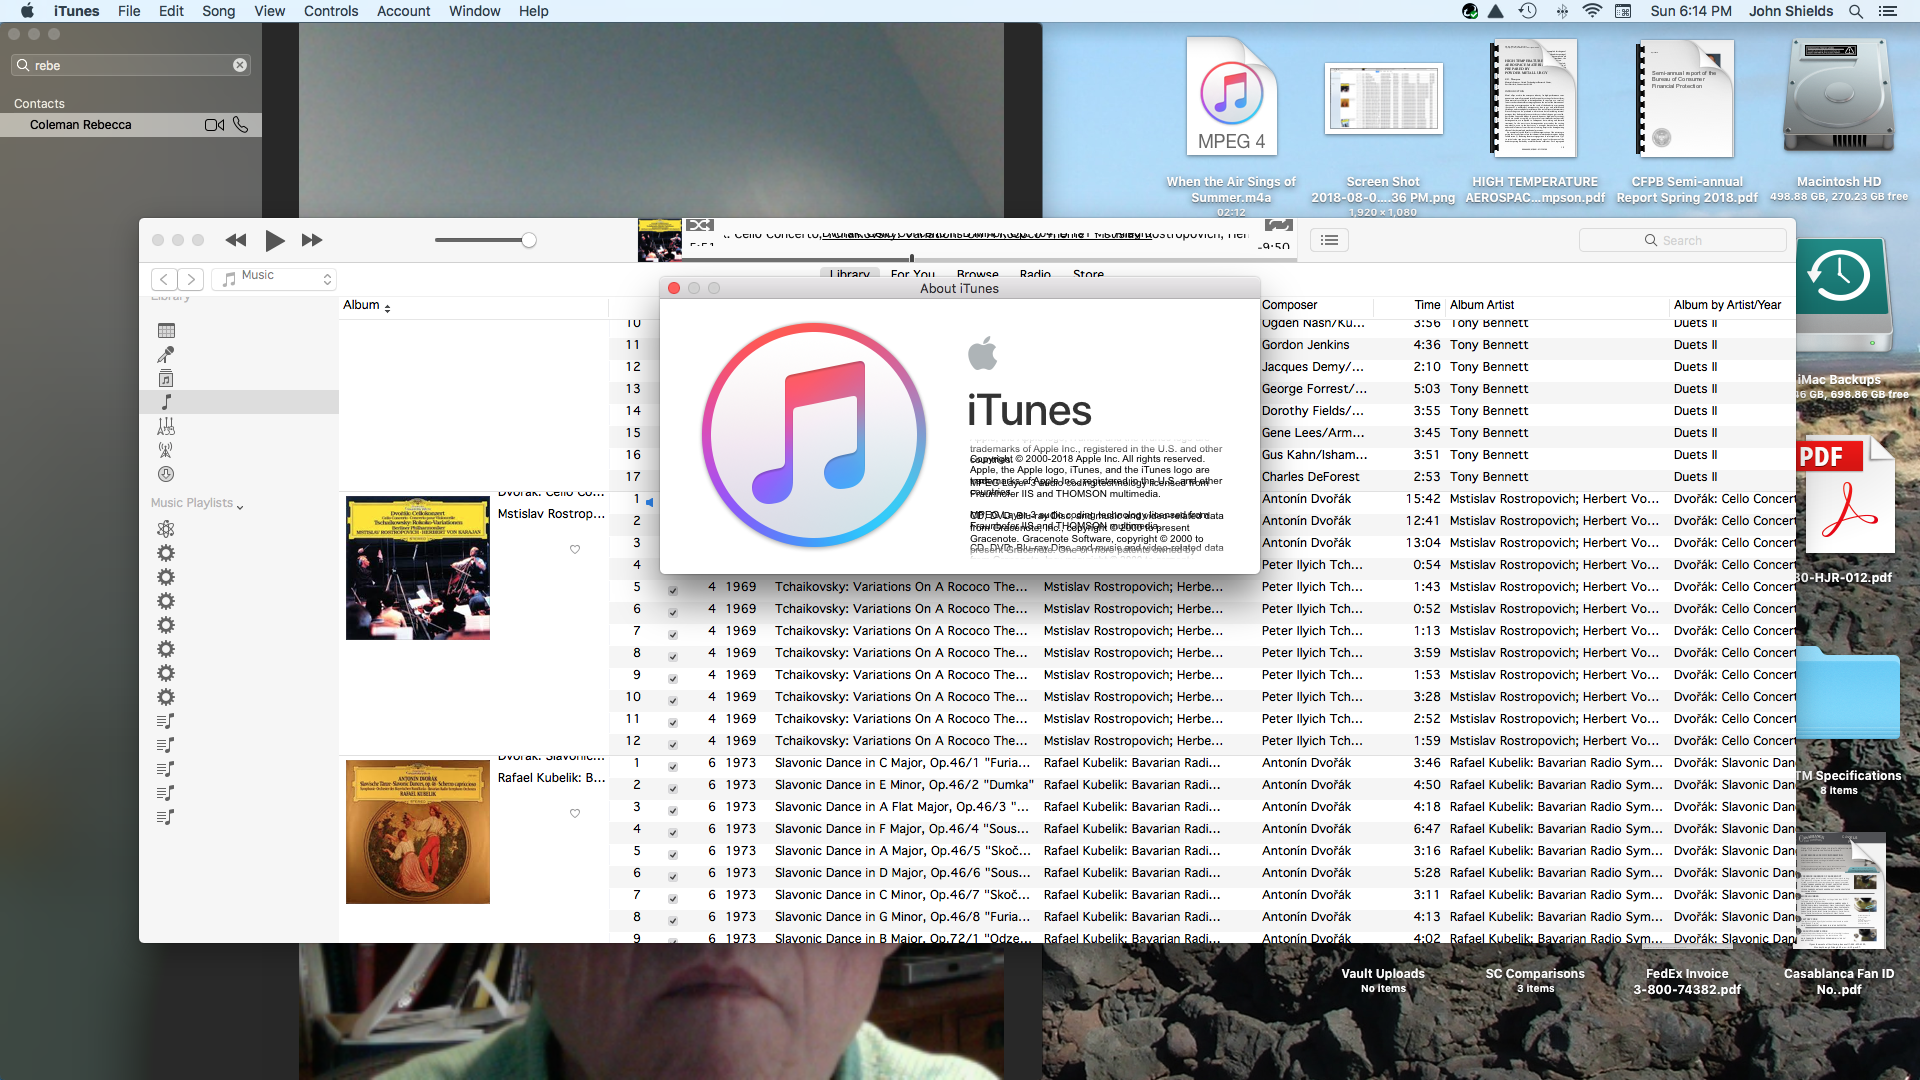Viewport: 1920px width, 1080px height.
Task: Uncheck Slavonic Dance in F Major track
Action: pos(673,832)
